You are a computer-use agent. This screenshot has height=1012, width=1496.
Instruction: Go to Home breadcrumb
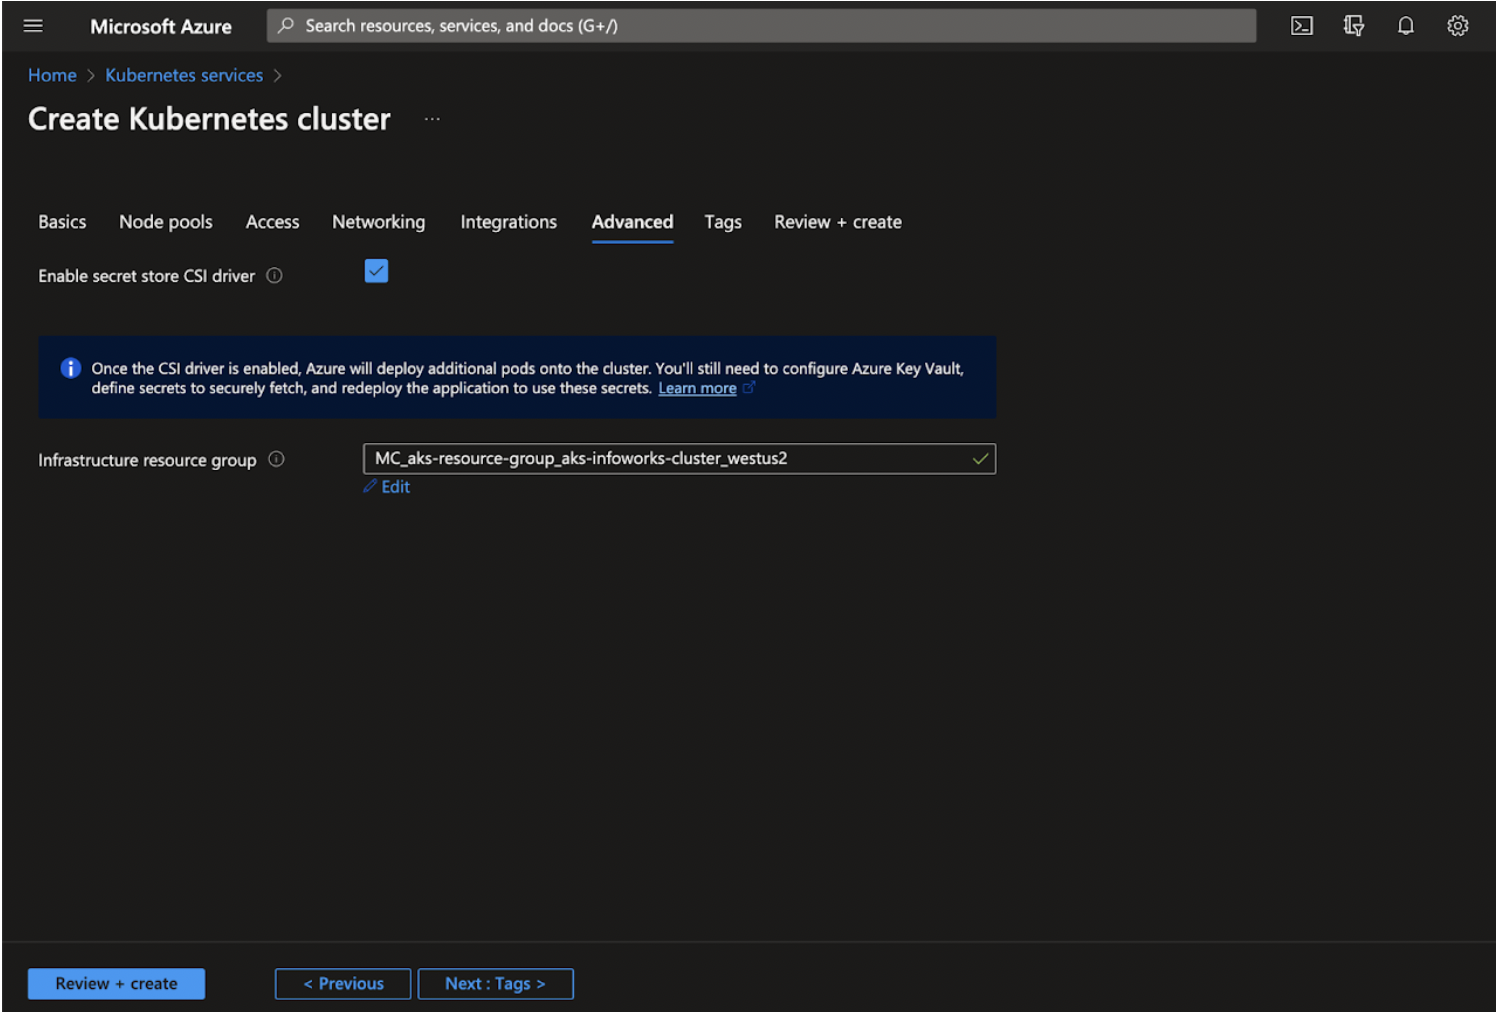coord(52,75)
